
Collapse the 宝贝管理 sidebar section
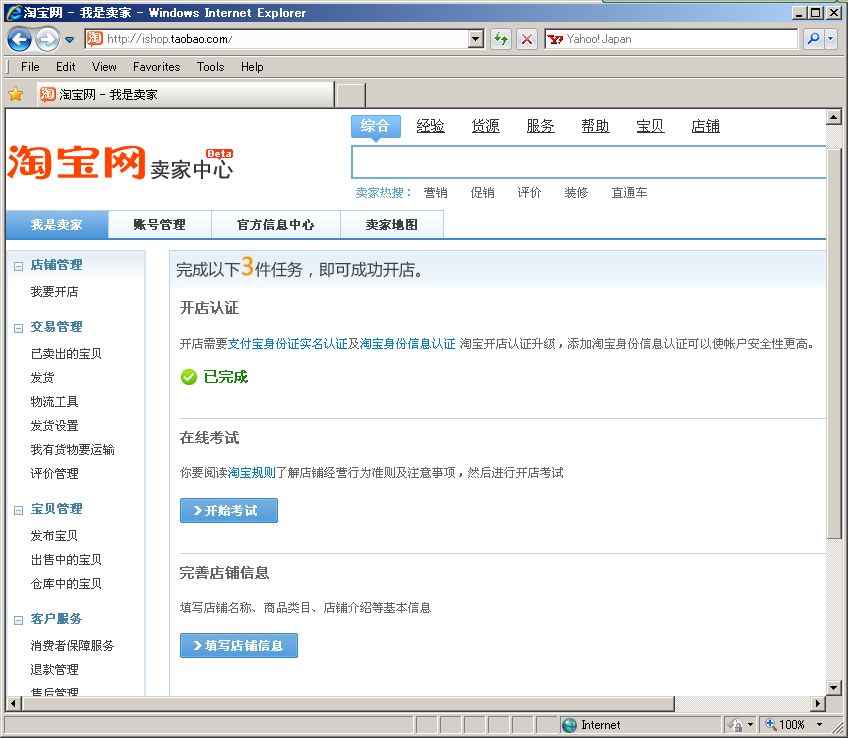pos(18,510)
